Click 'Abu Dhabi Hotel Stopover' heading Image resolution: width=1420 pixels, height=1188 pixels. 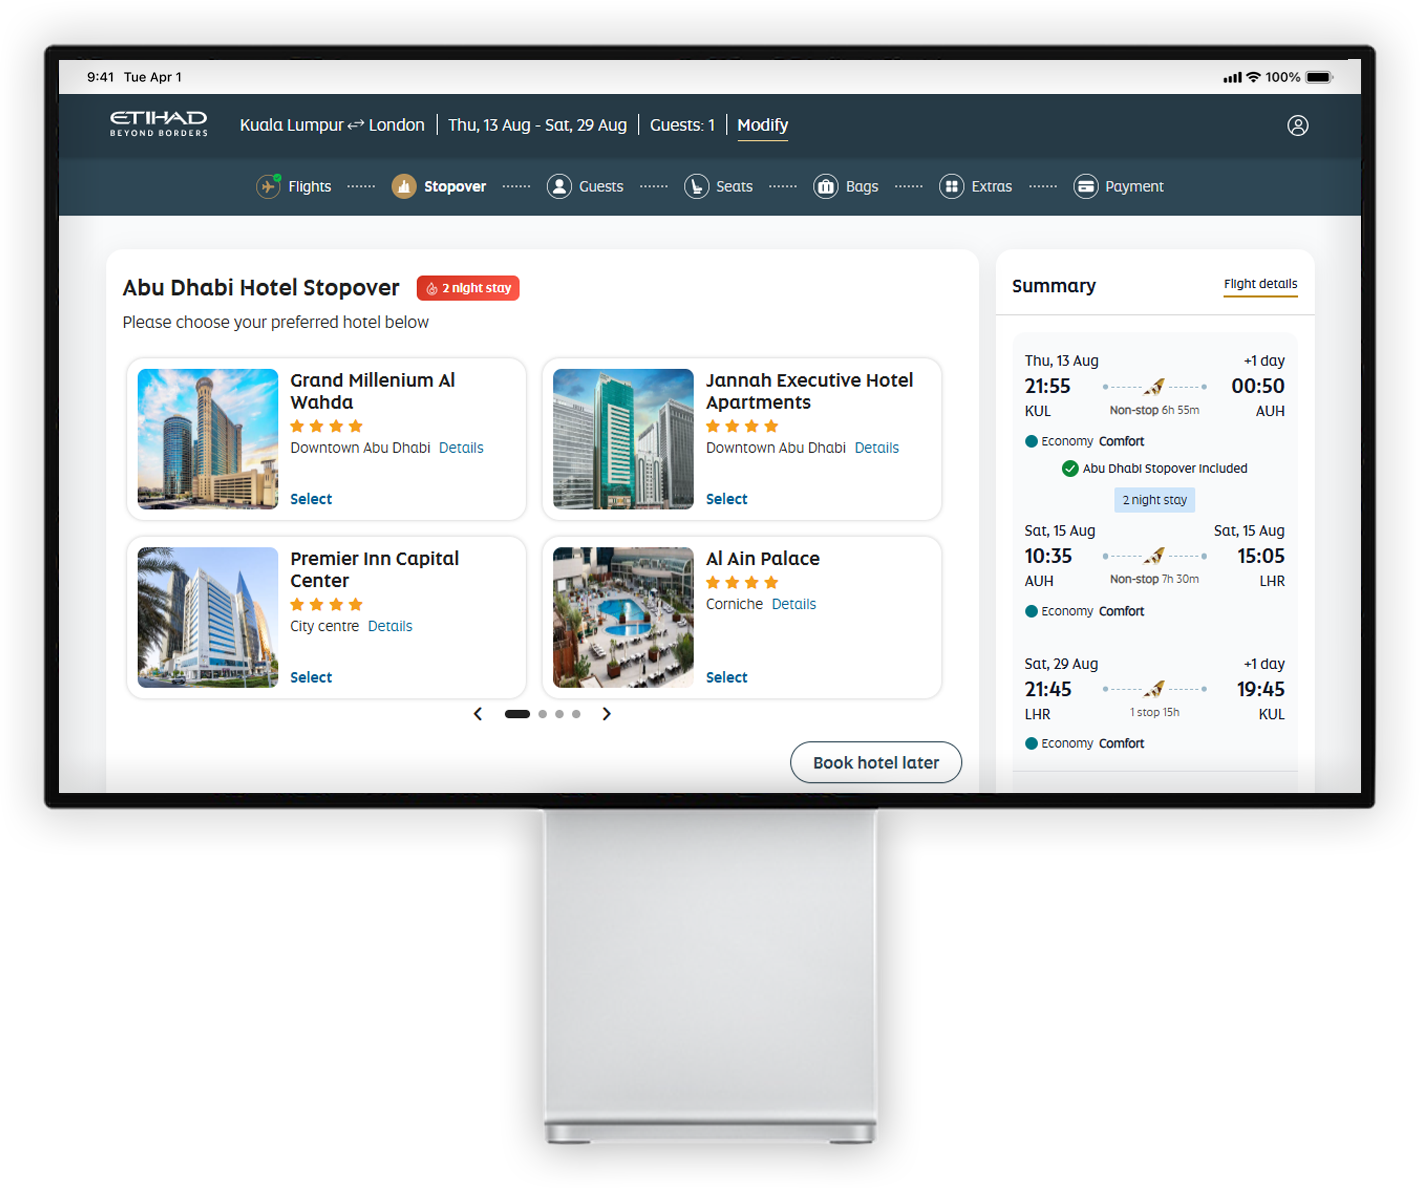tap(261, 288)
